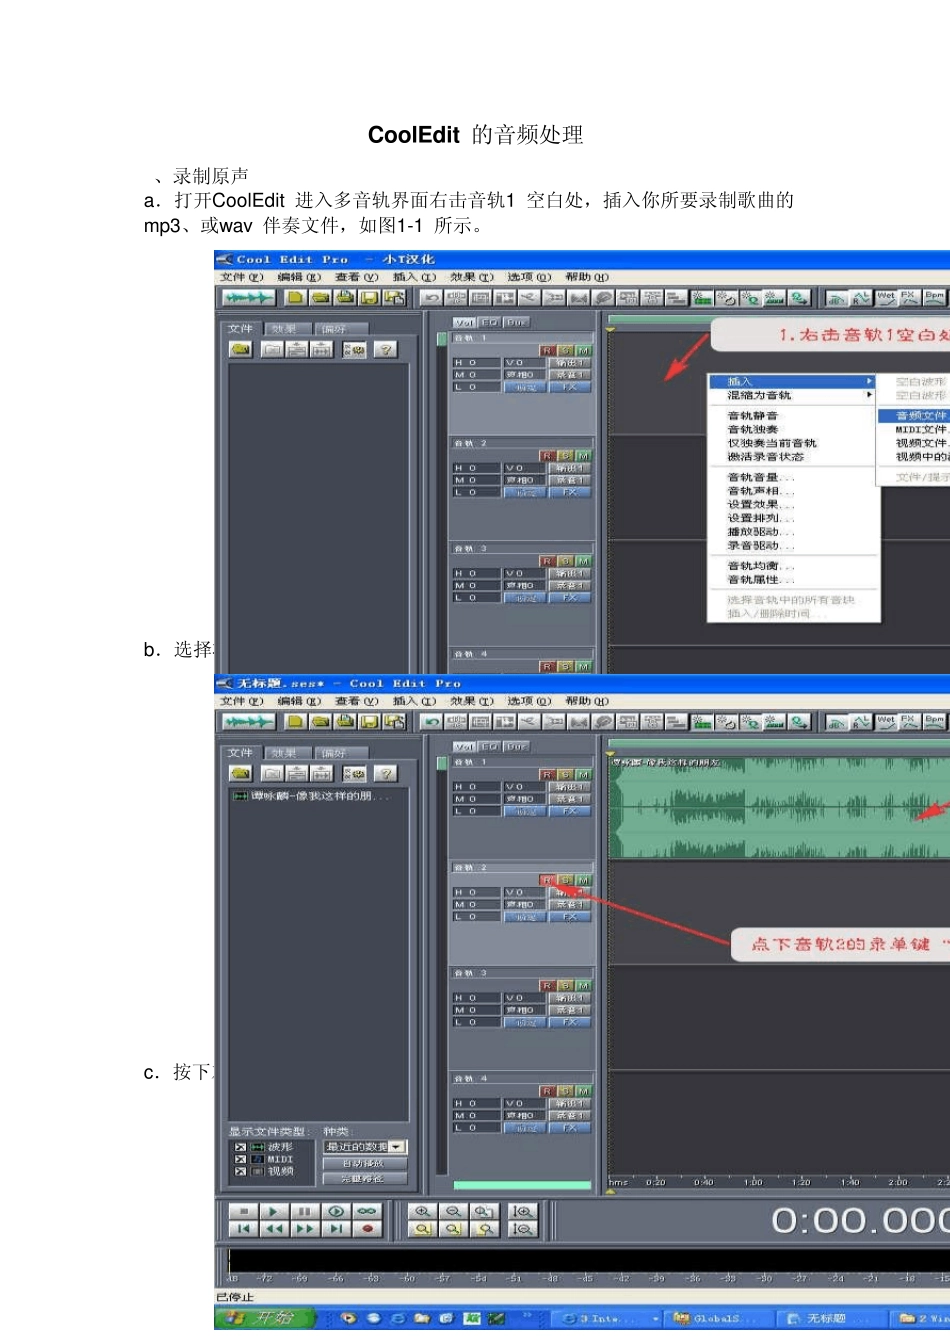Switch to EQ tab in lower window track controls

(490, 746)
